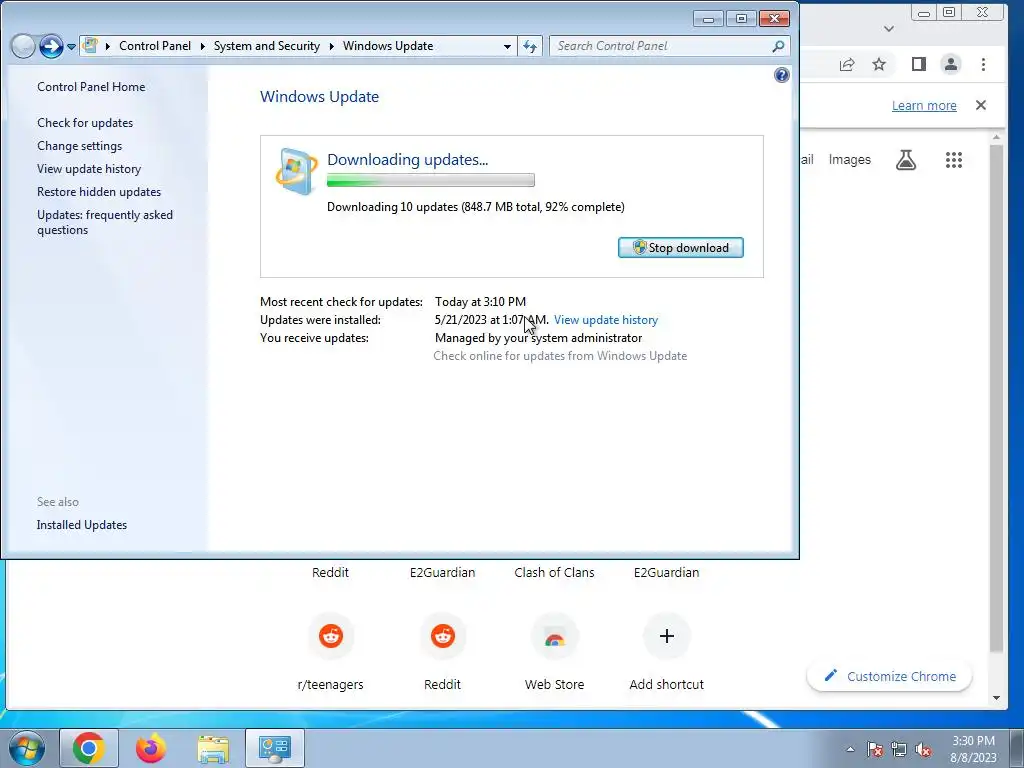Open View update history link next to install date
1024x768 pixels.
[x=605, y=320]
